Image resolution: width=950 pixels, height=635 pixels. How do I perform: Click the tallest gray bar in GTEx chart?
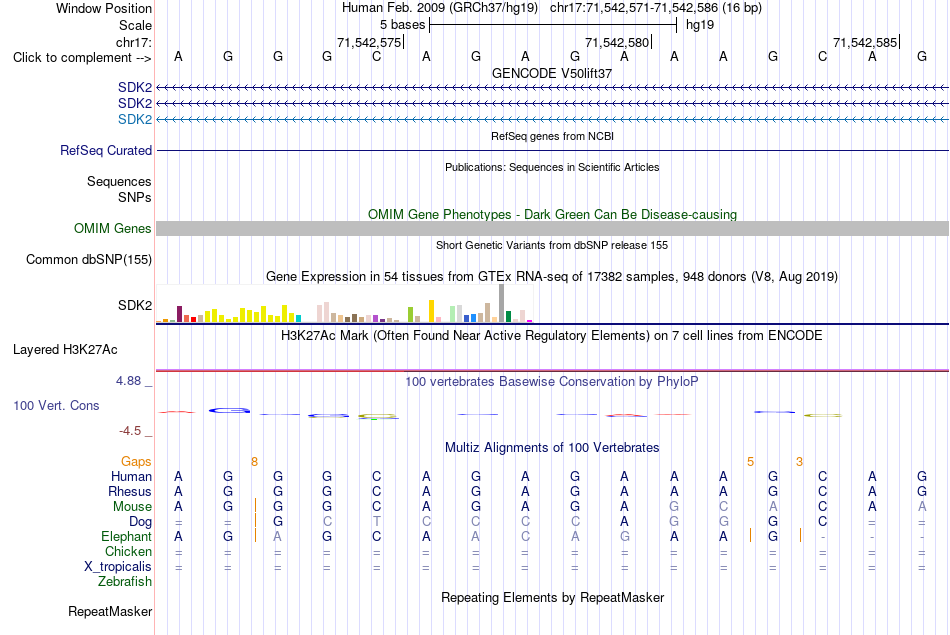click(501, 303)
